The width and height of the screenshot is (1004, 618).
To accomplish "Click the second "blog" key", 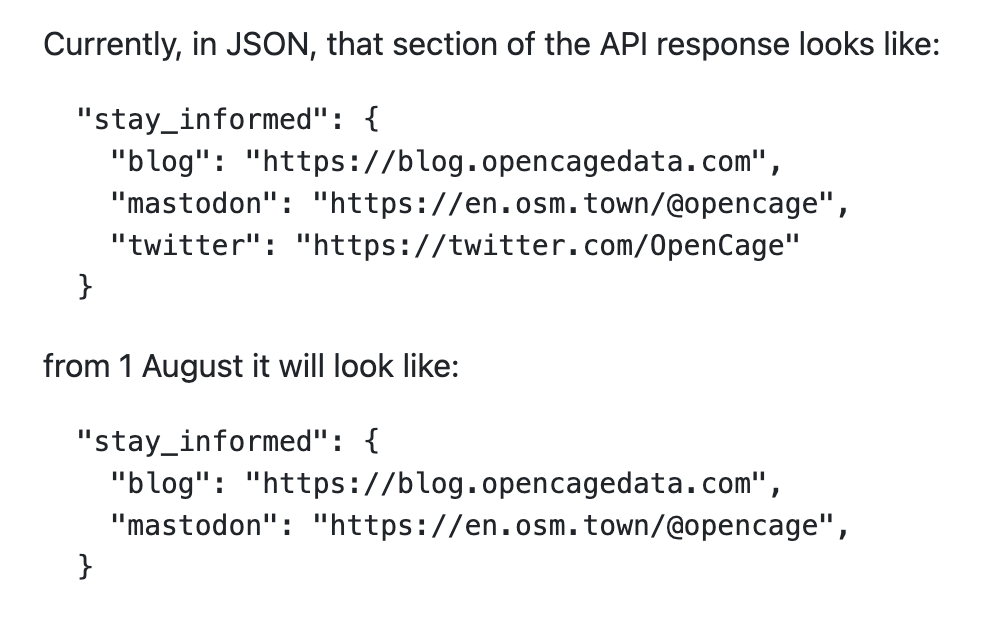I will tap(161, 484).
